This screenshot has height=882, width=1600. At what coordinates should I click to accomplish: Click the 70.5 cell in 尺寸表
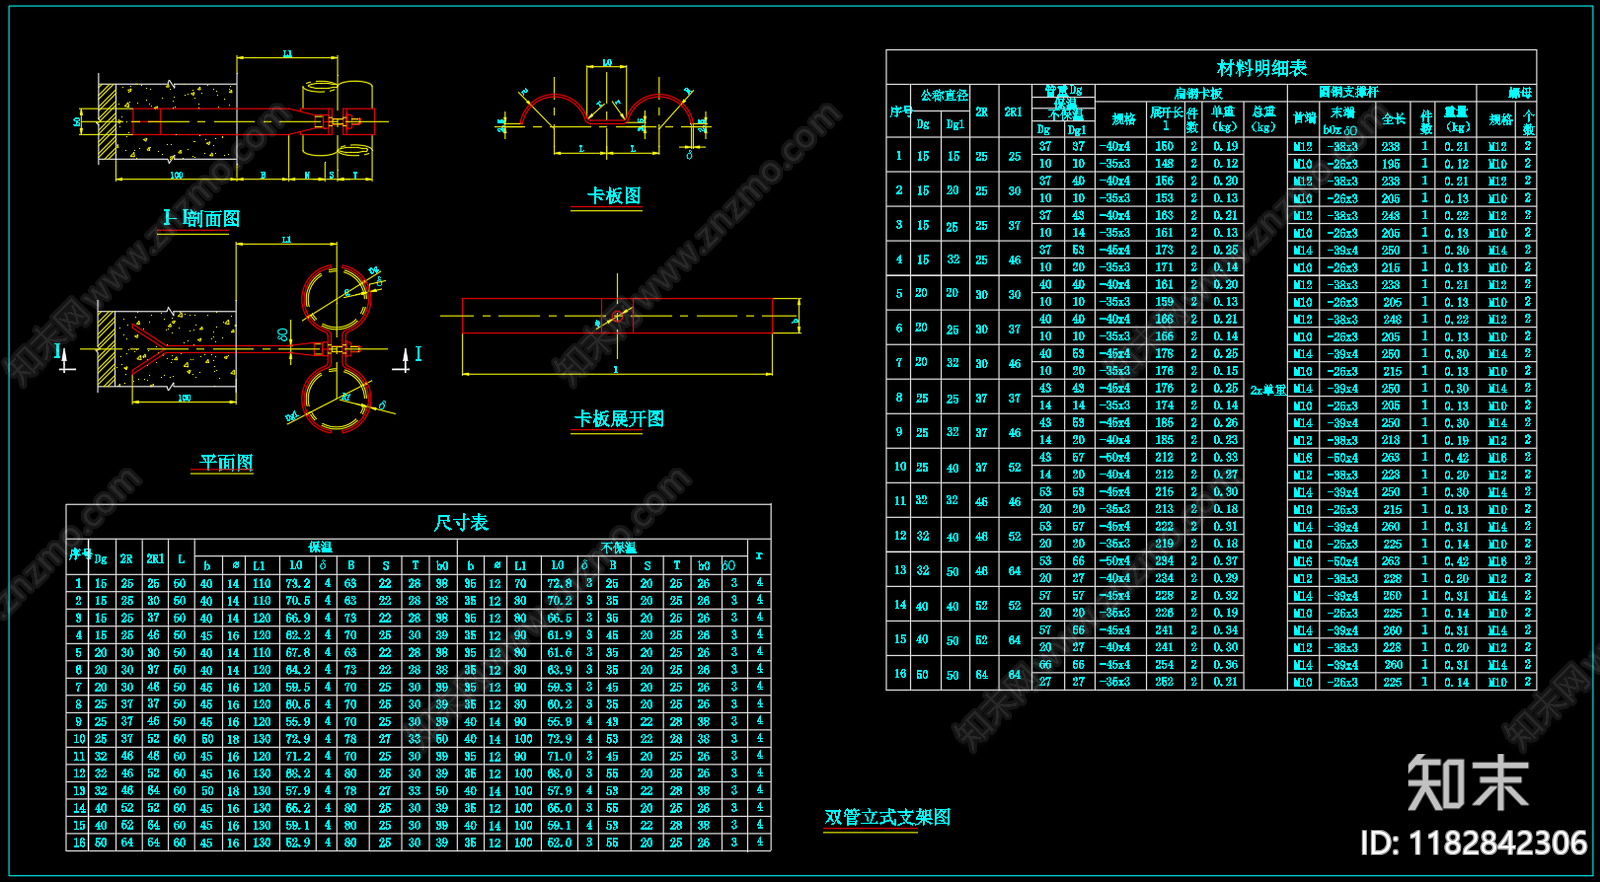click(x=297, y=601)
